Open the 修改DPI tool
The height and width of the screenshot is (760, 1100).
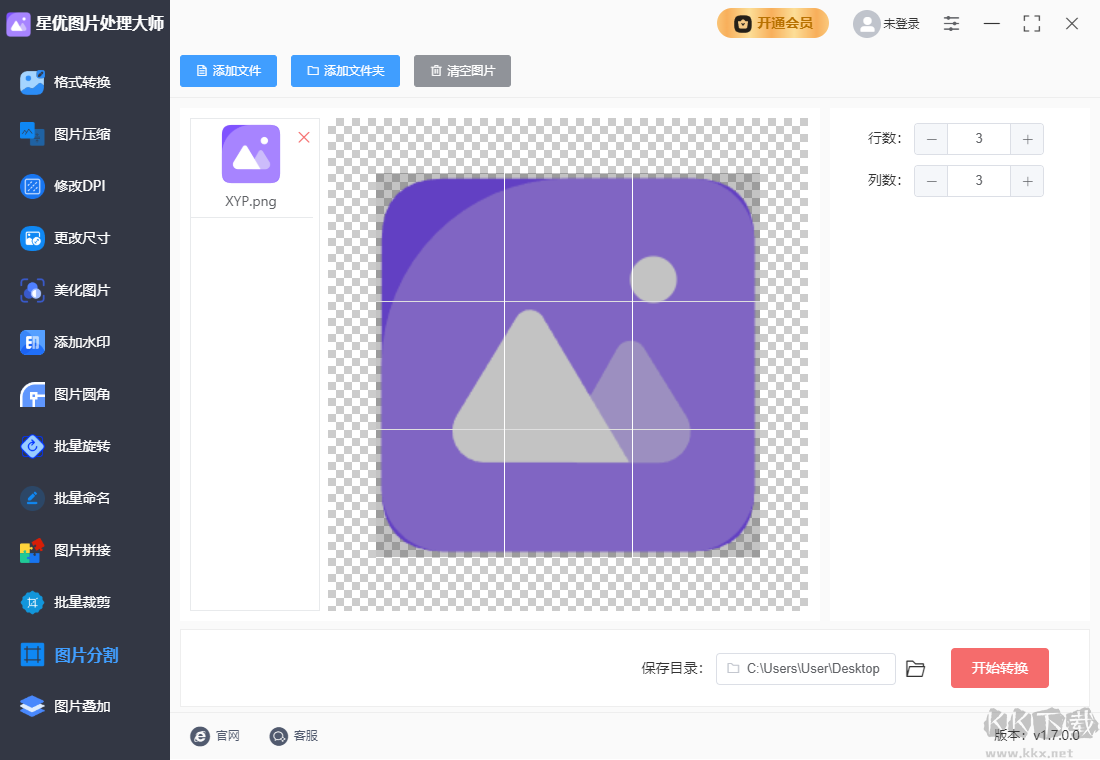tap(63, 186)
